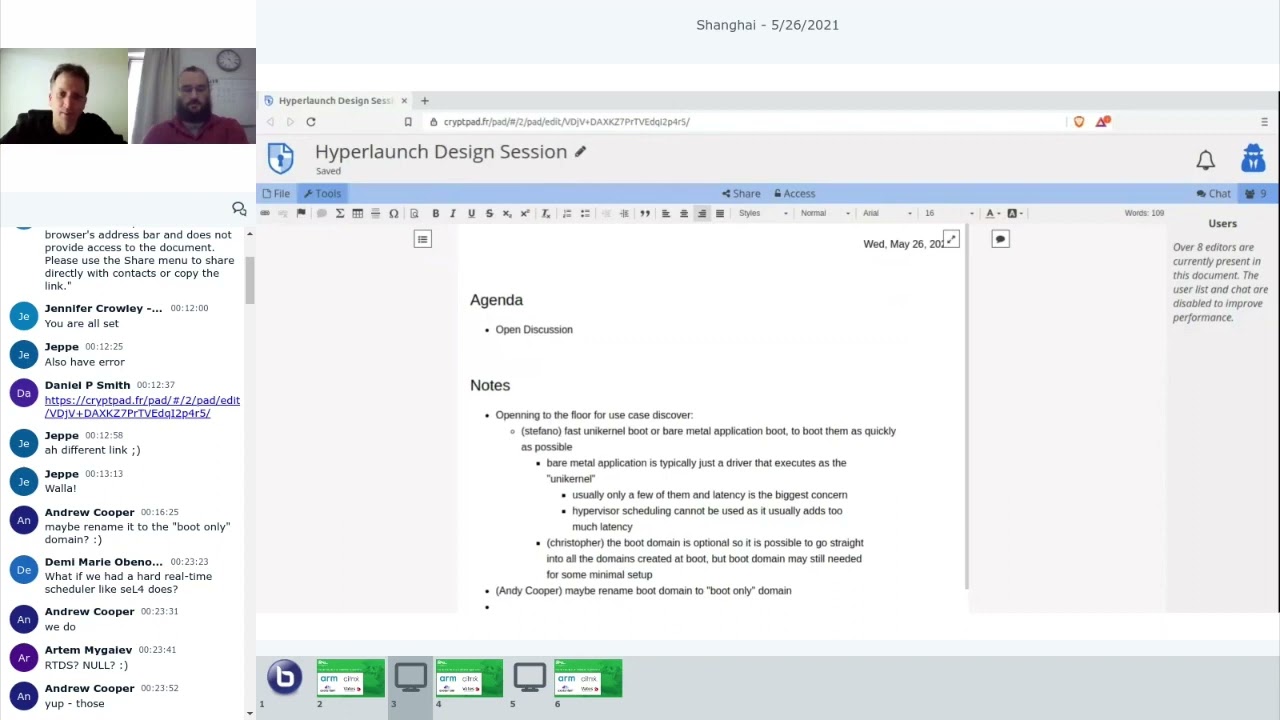Open the font size 16 dropdown

tap(949, 213)
